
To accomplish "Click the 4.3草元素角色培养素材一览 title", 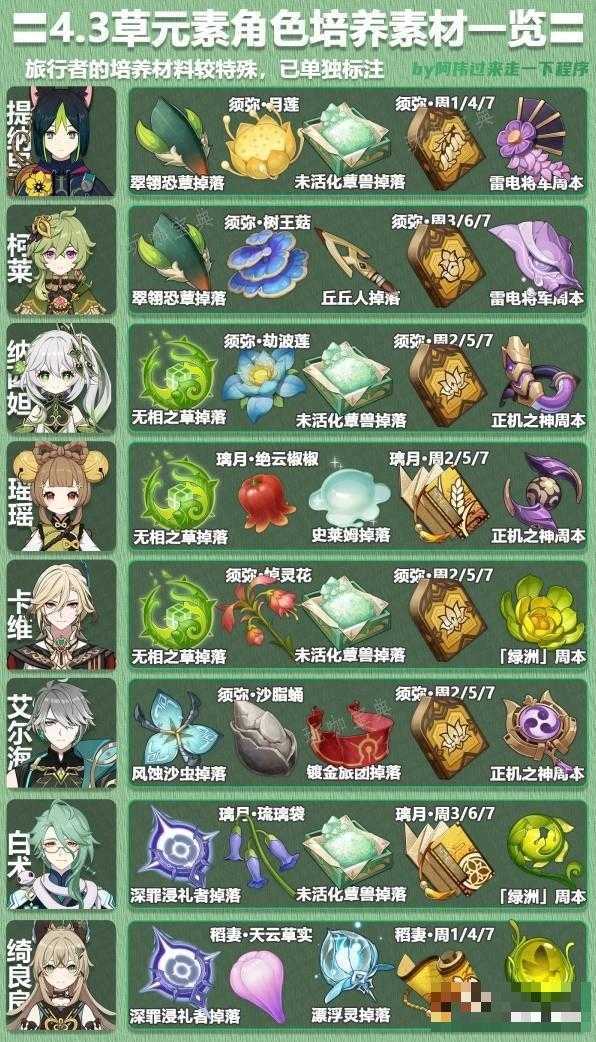I will pos(298,30).
